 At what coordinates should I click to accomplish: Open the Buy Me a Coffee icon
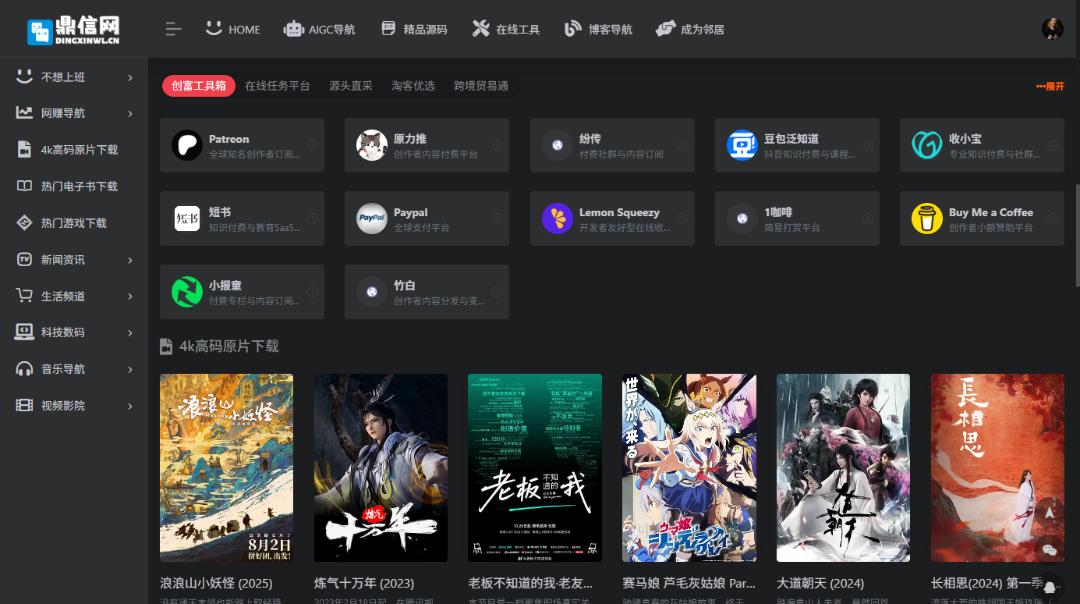pyautogui.click(x=927, y=218)
